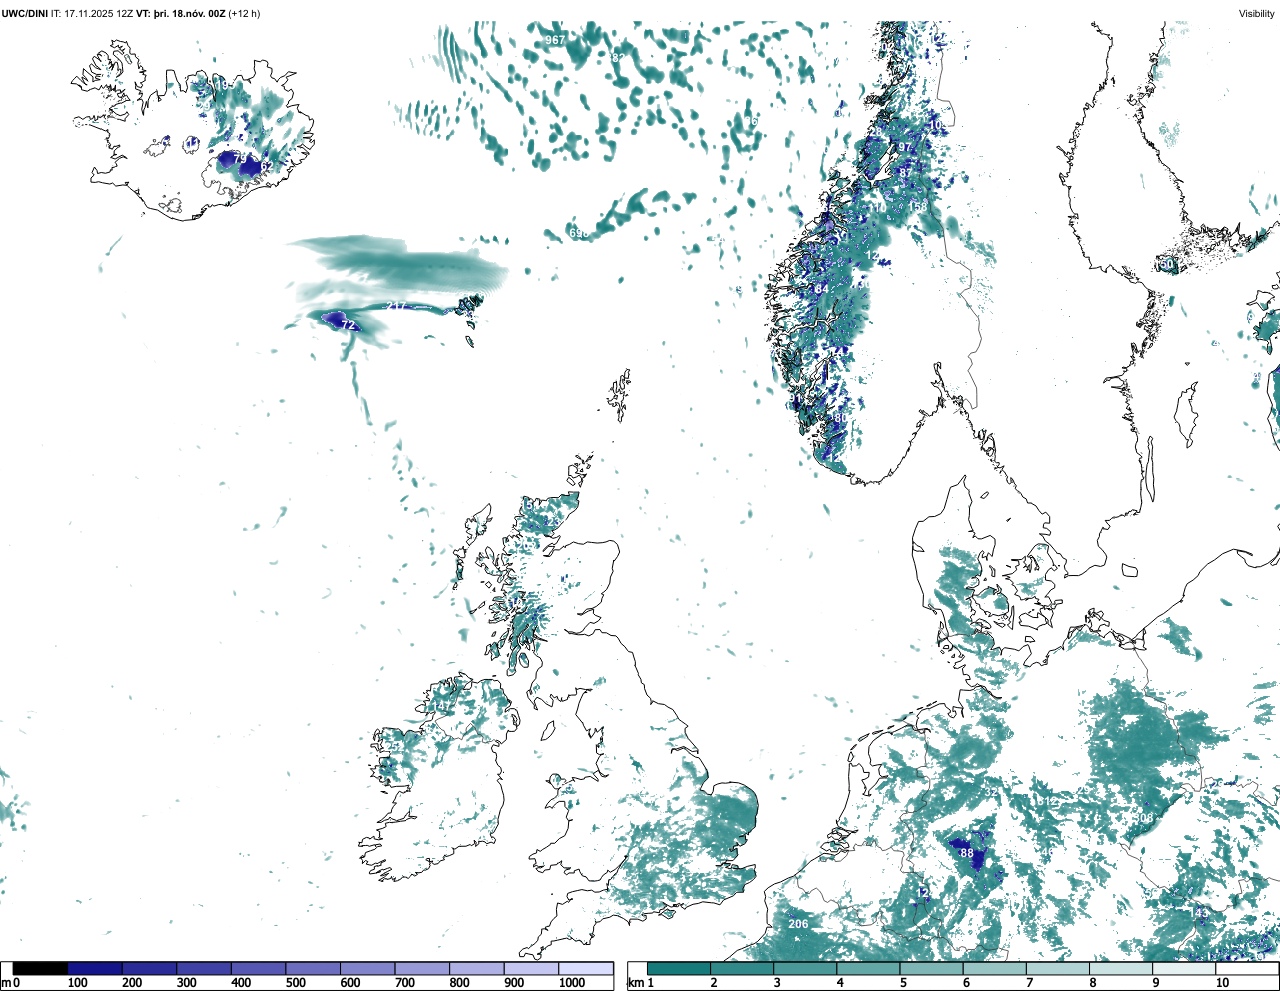Click the '217' value on the map

coord(396,306)
